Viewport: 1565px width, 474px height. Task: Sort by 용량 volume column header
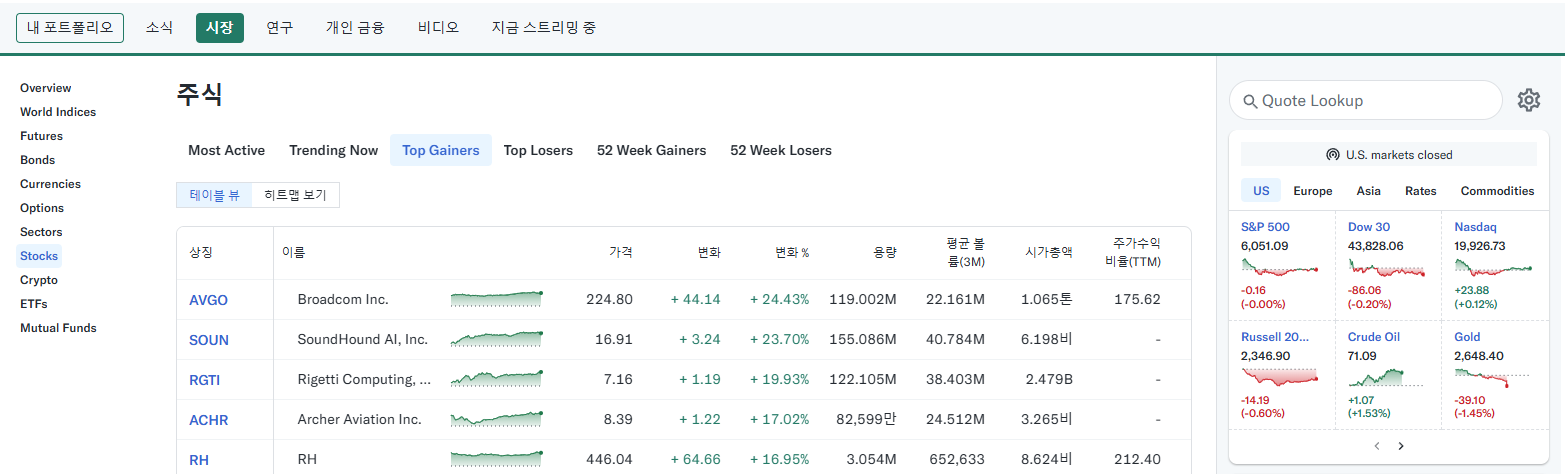tap(884, 252)
